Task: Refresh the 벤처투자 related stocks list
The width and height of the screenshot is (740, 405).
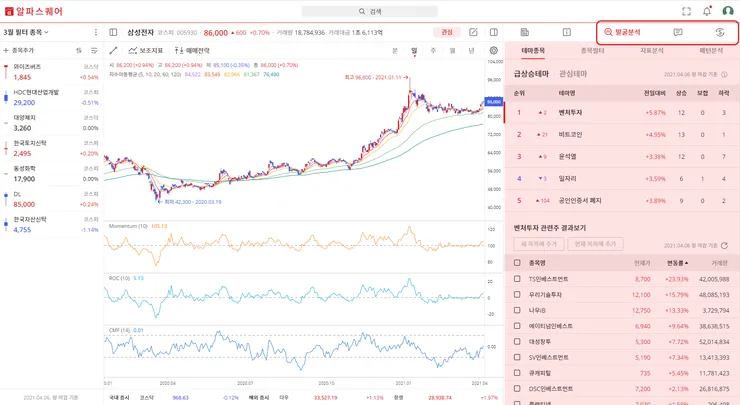Action: (724, 245)
